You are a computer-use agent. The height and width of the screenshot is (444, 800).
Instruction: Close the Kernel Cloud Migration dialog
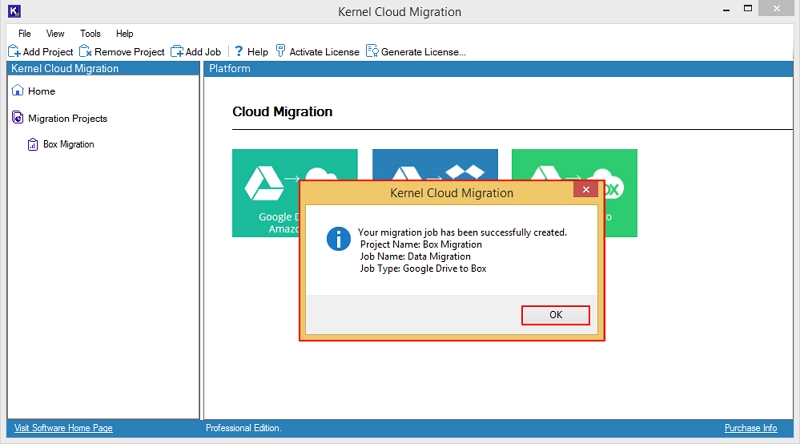point(586,189)
